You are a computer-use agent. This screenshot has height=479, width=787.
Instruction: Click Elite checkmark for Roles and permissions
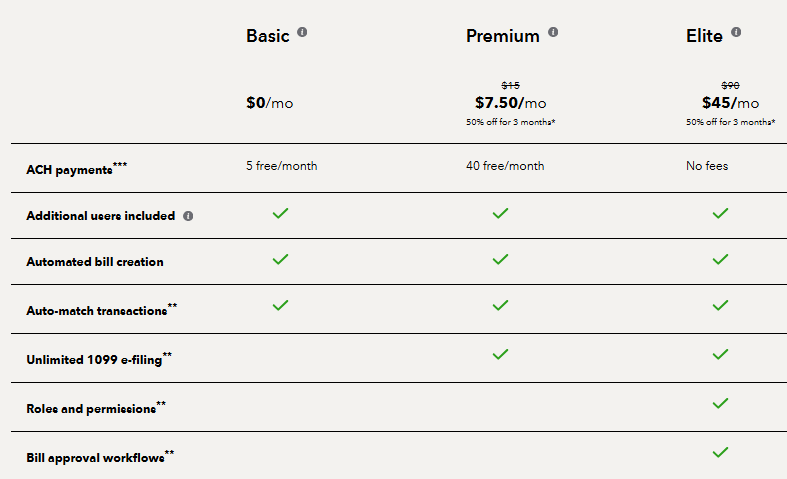point(720,403)
